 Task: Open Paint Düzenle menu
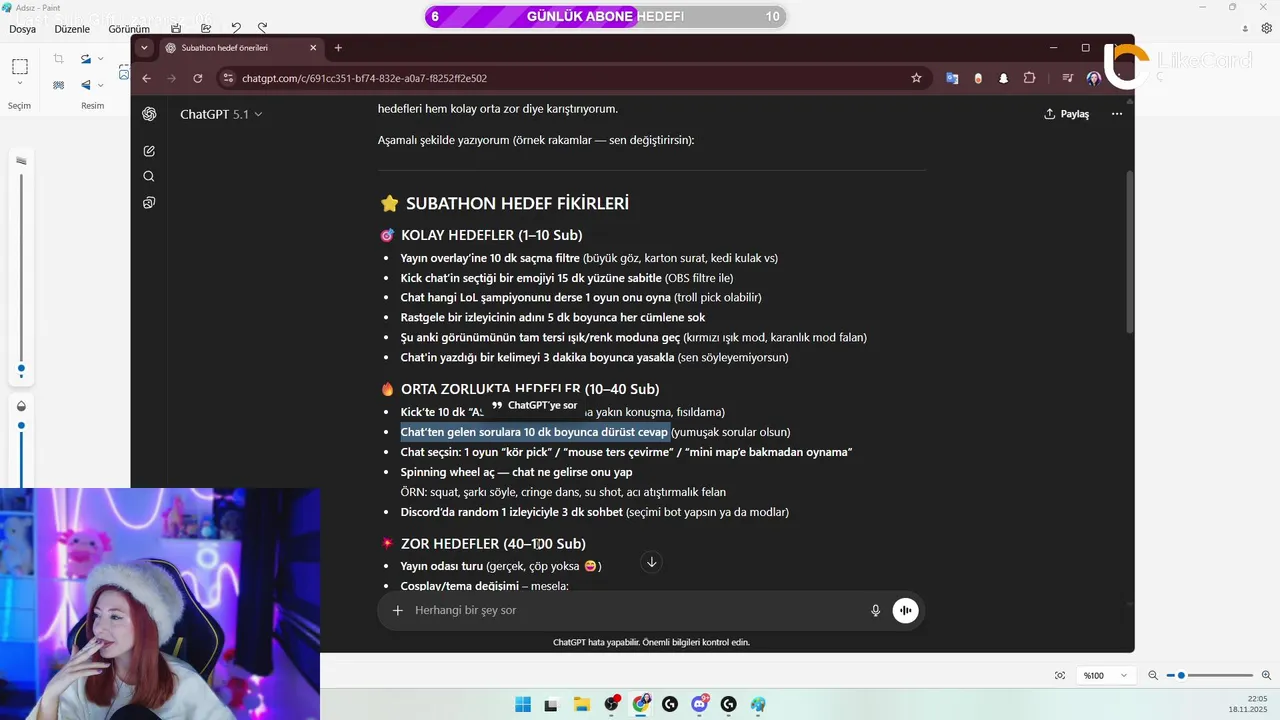[x=72, y=29]
